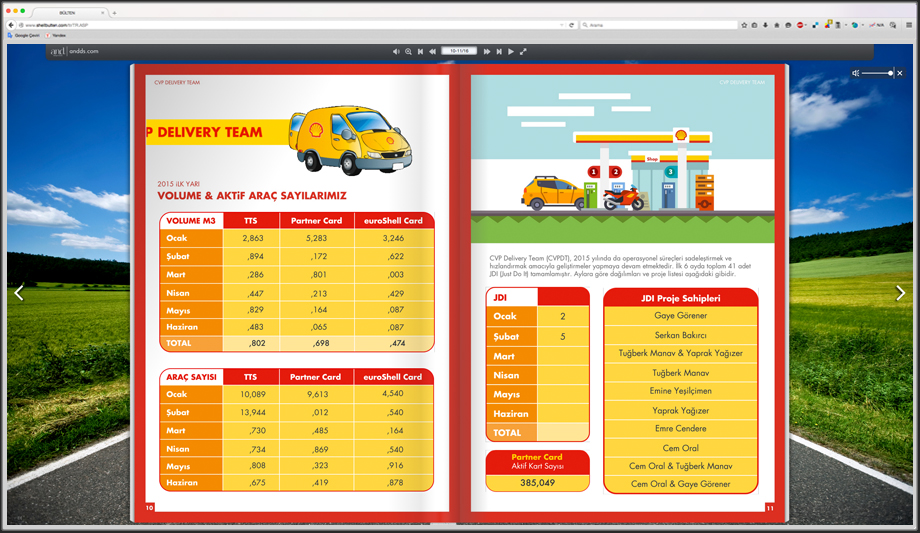Enter fullscreen mode in flipbook viewer
This screenshot has width=920, height=533.
(523, 52)
